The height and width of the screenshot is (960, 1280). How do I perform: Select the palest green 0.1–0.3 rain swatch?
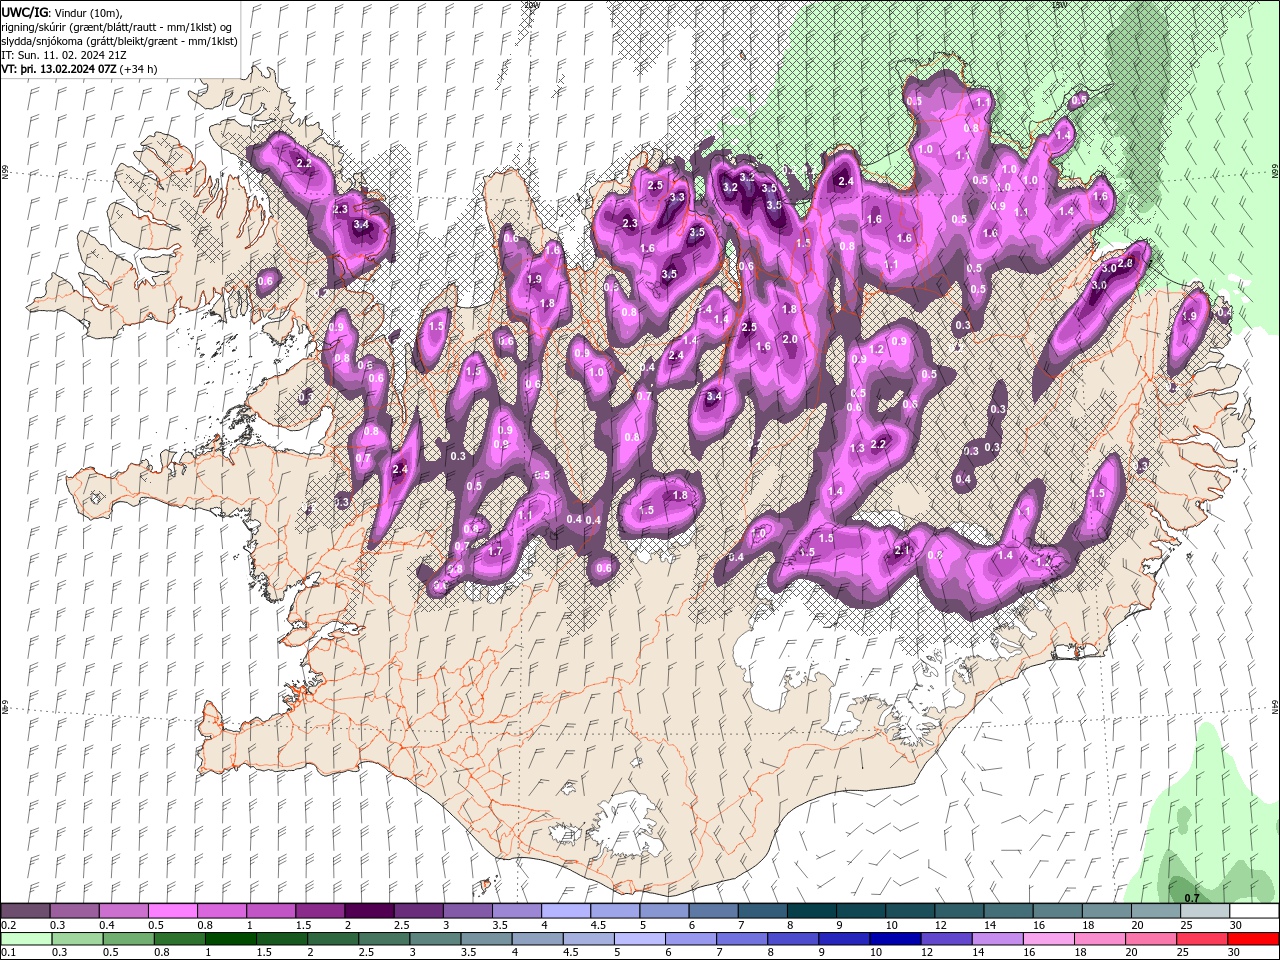[x=26, y=939]
